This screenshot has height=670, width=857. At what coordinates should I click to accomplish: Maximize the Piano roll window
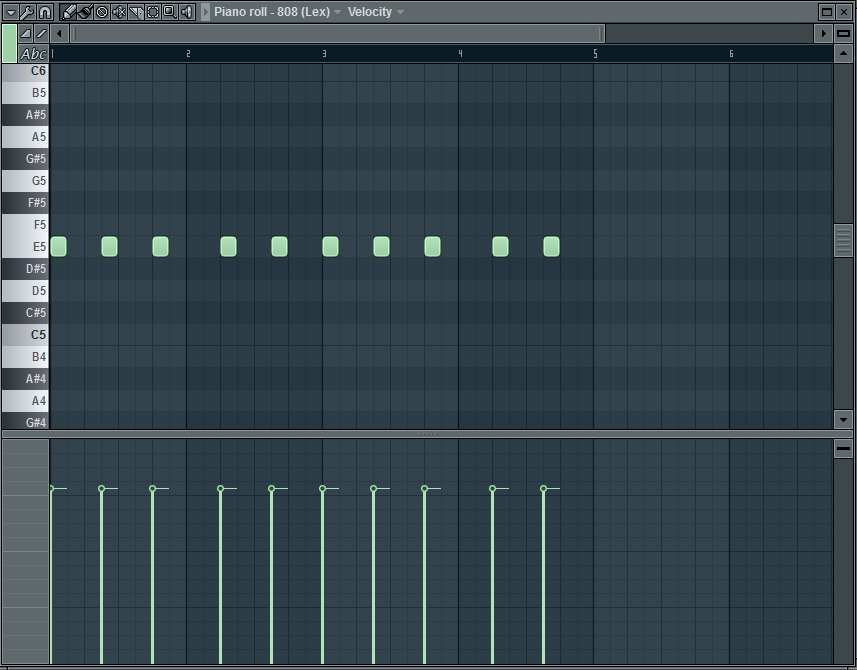827,11
